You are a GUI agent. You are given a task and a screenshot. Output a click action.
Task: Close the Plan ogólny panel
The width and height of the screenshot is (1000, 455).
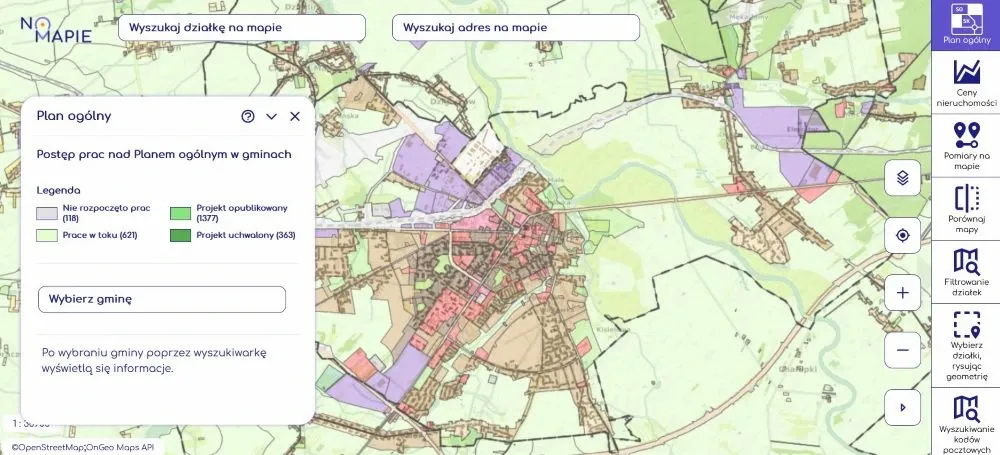[295, 116]
